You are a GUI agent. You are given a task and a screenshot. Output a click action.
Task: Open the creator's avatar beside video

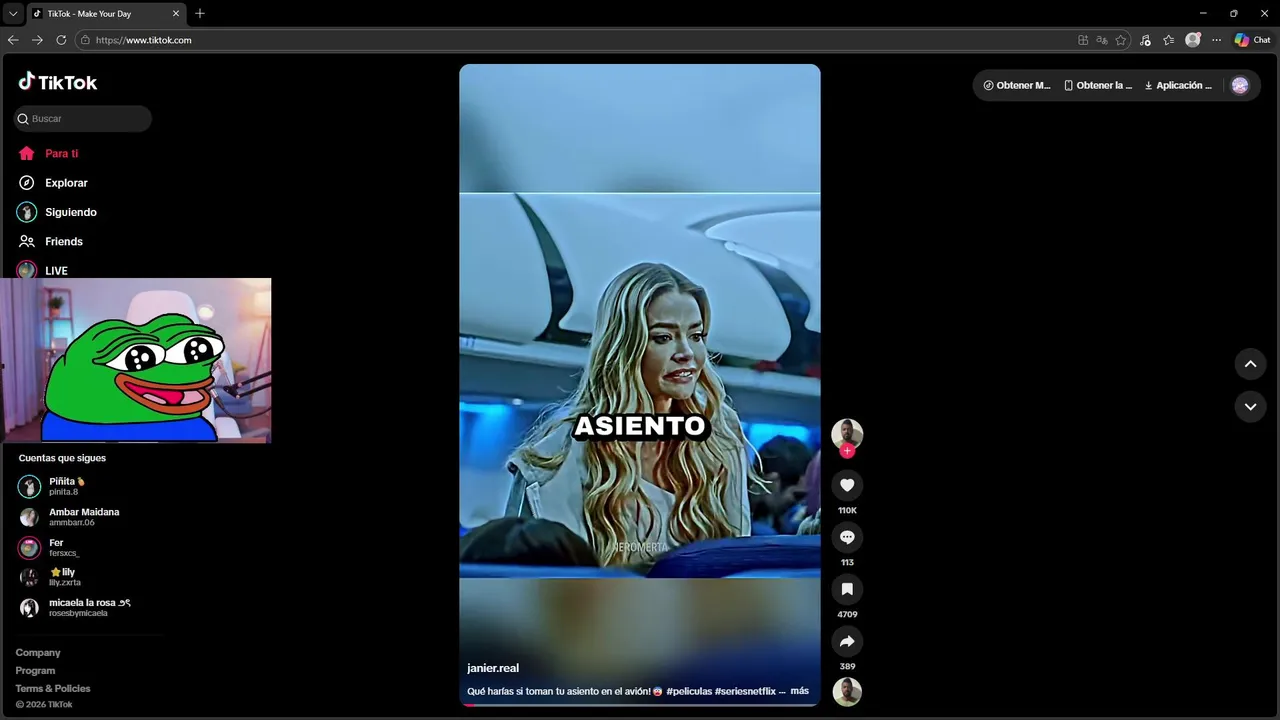coord(847,433)
